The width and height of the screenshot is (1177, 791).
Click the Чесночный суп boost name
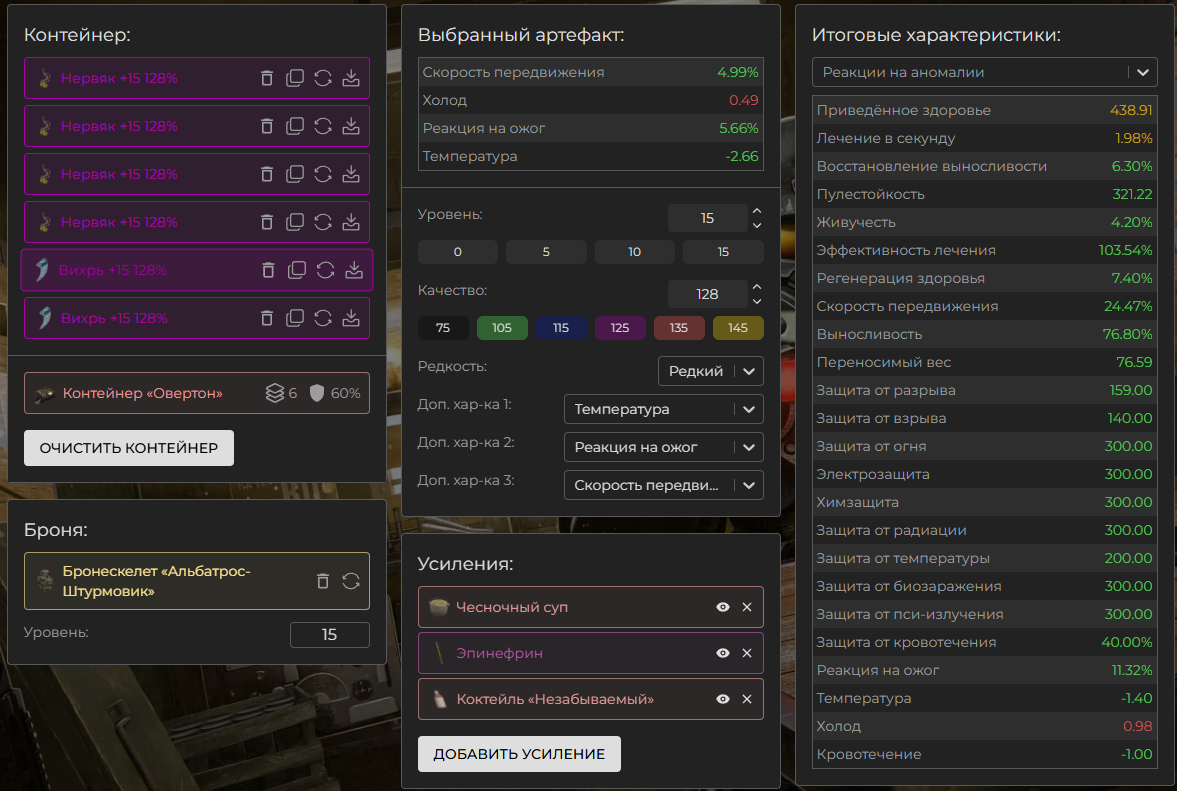pos(512,607)
